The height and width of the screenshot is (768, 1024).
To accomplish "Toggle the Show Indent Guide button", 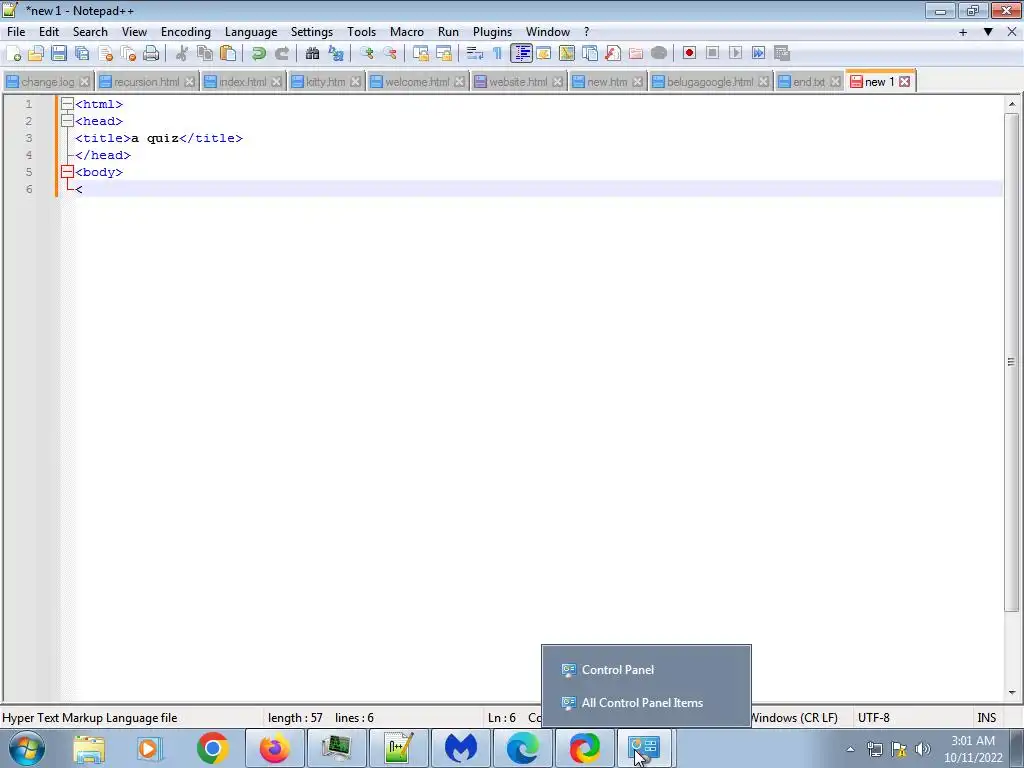I will pyautogui.click(x=521, y=54).
